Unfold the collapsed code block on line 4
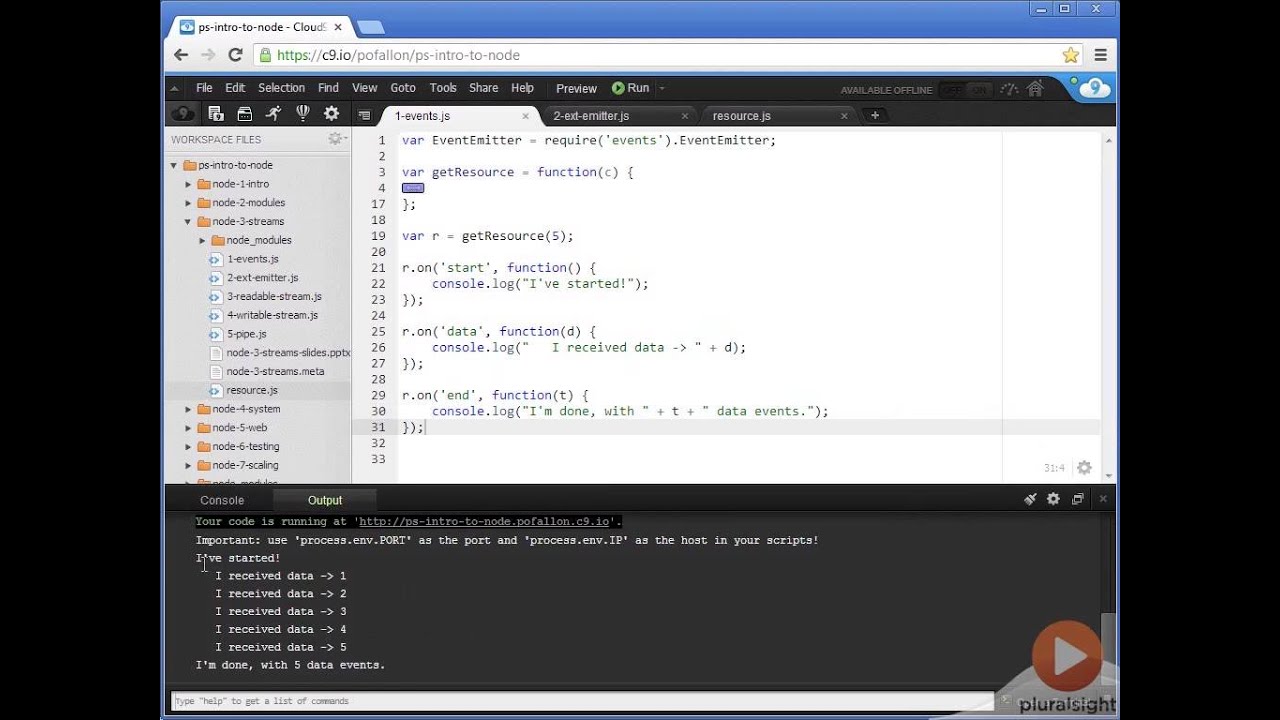Image resolution: width=1280 pixels, height=720 pixels. point(413,188)
